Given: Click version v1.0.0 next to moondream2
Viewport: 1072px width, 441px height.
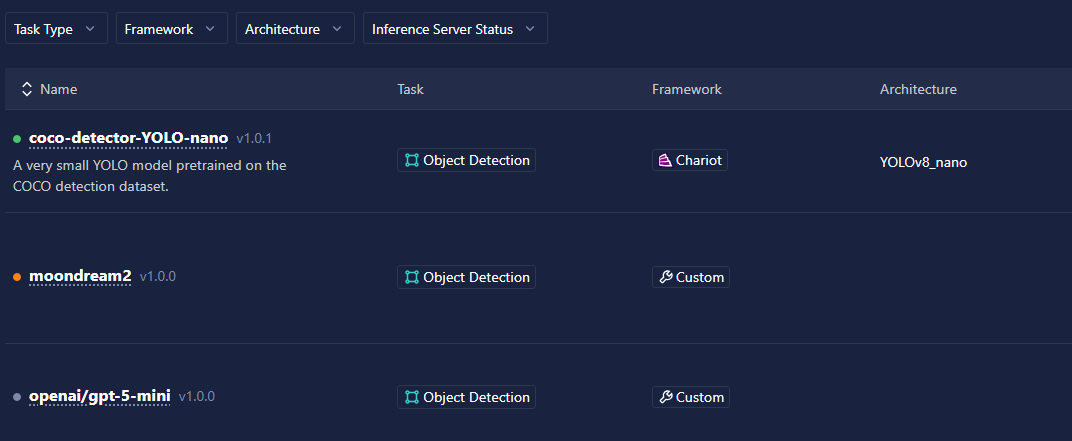Looking at the screenshot, I should click(x=158, y=277).
